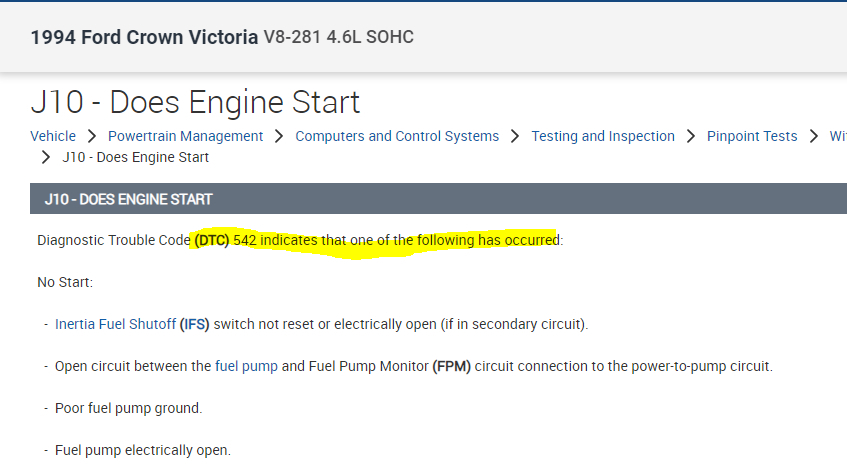Click the chevron after Powertrain Management
Screen dimensions: 847x471
coord(279,136)
